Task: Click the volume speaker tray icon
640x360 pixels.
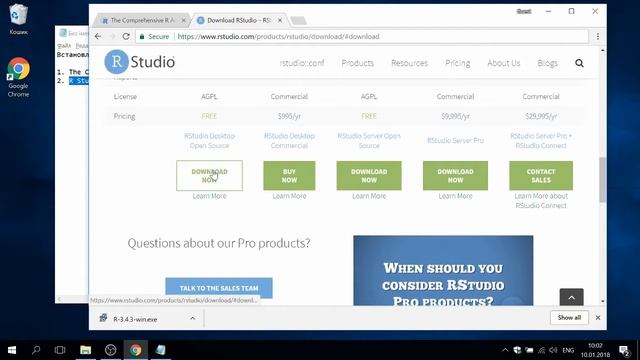Action: point(553,350)
